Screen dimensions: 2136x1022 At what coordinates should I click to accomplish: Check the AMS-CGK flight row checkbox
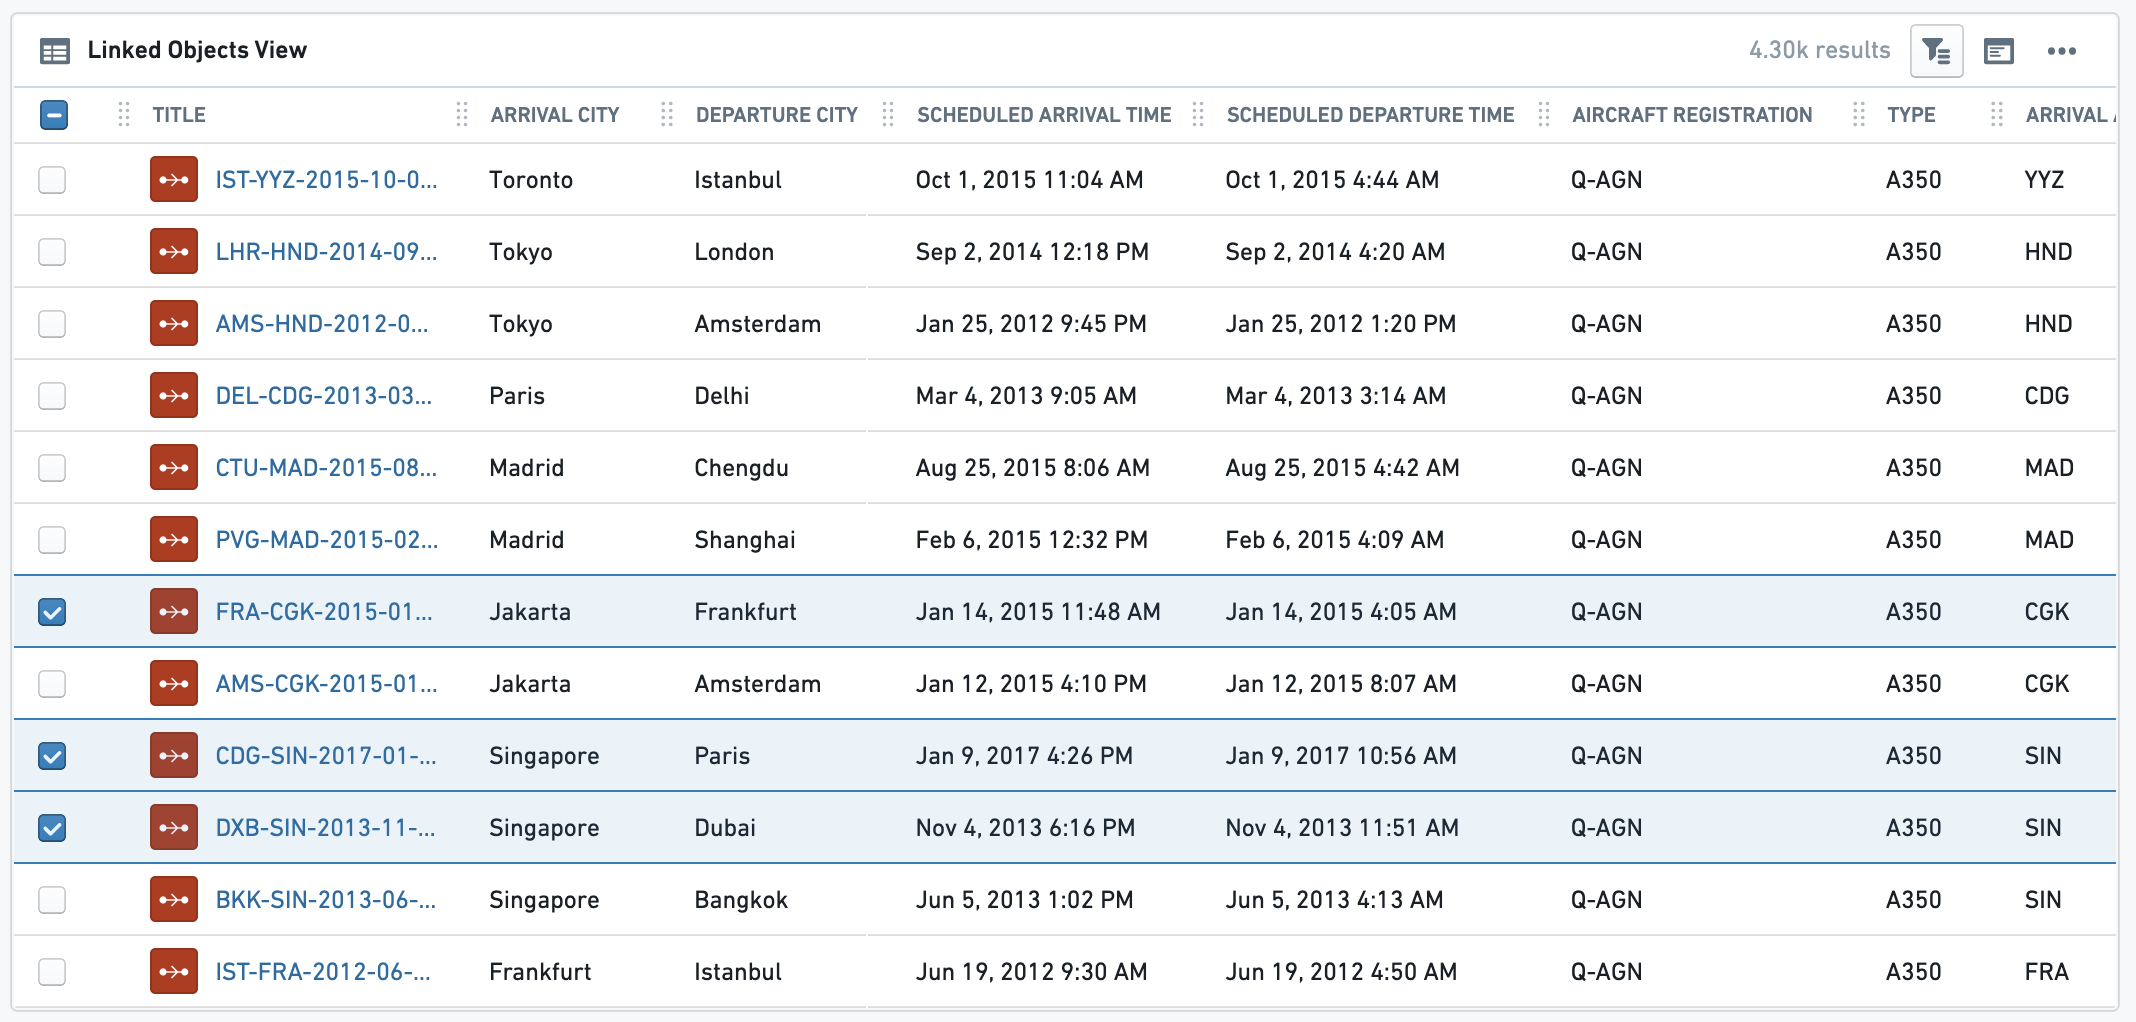click(52, 684)
